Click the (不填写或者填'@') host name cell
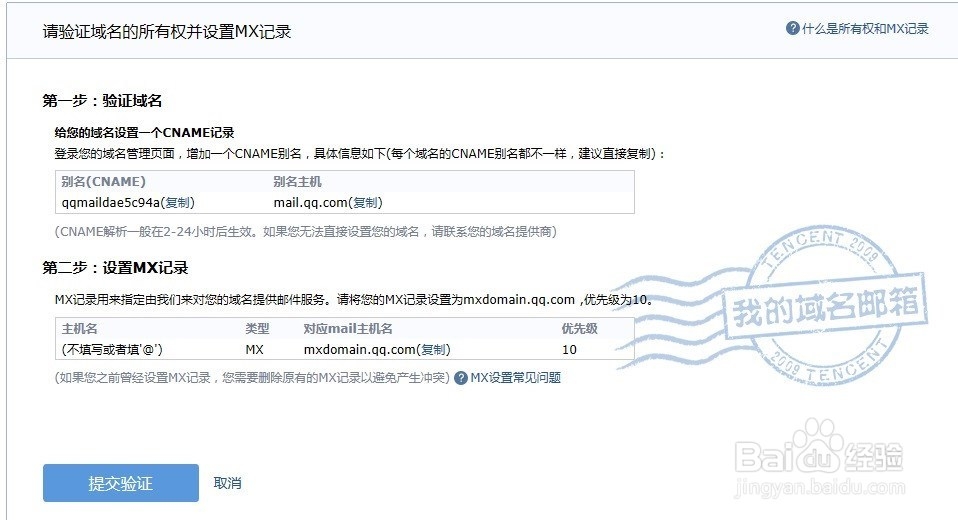958x520 pixels. [112, 350]
